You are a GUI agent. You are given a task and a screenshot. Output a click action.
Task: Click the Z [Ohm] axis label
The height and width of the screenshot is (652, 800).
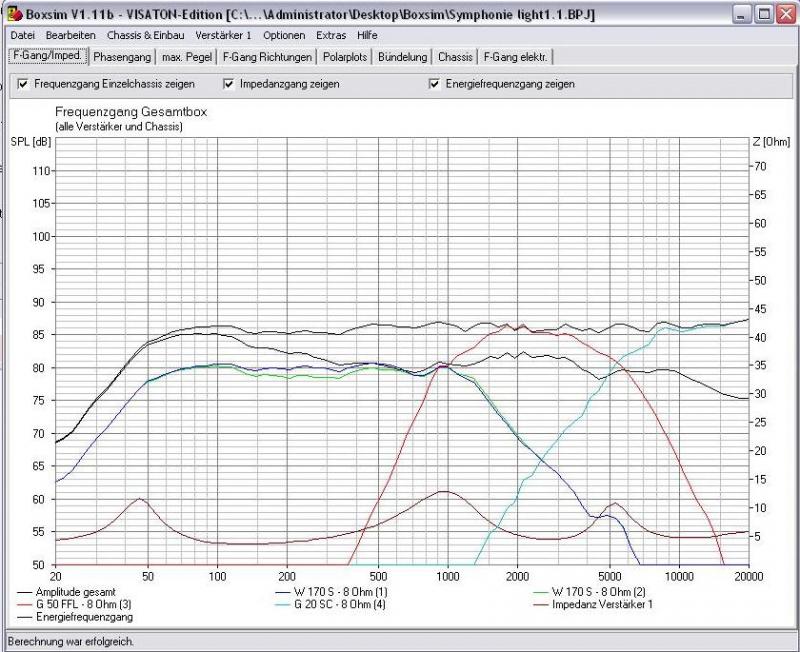pos(771,141)
